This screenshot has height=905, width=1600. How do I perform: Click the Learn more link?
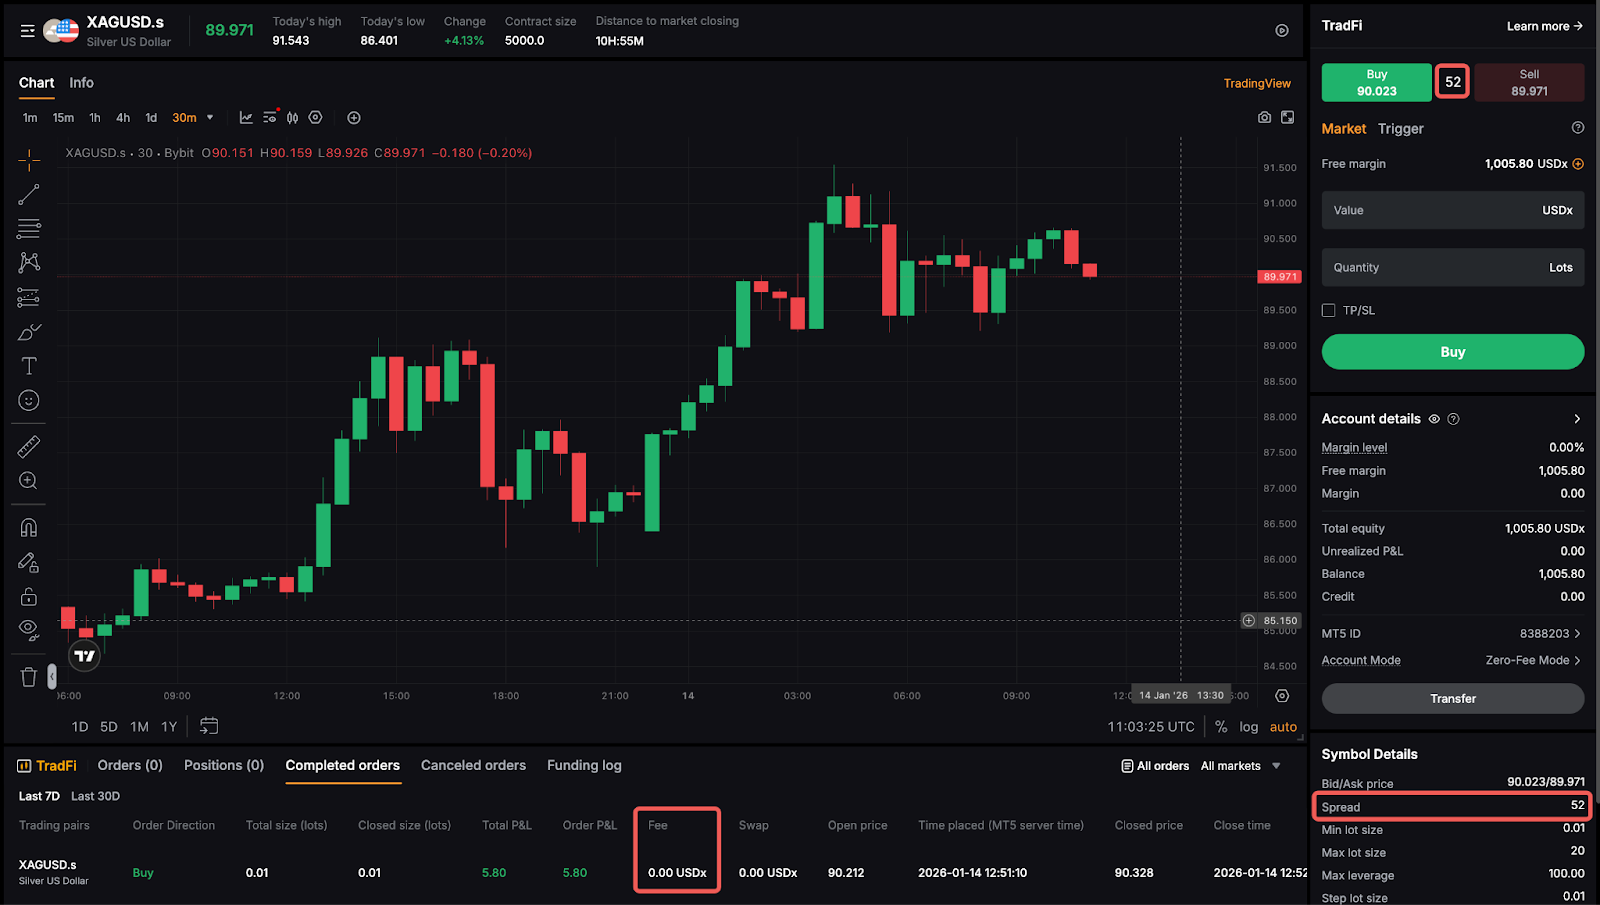point(1544,26)
